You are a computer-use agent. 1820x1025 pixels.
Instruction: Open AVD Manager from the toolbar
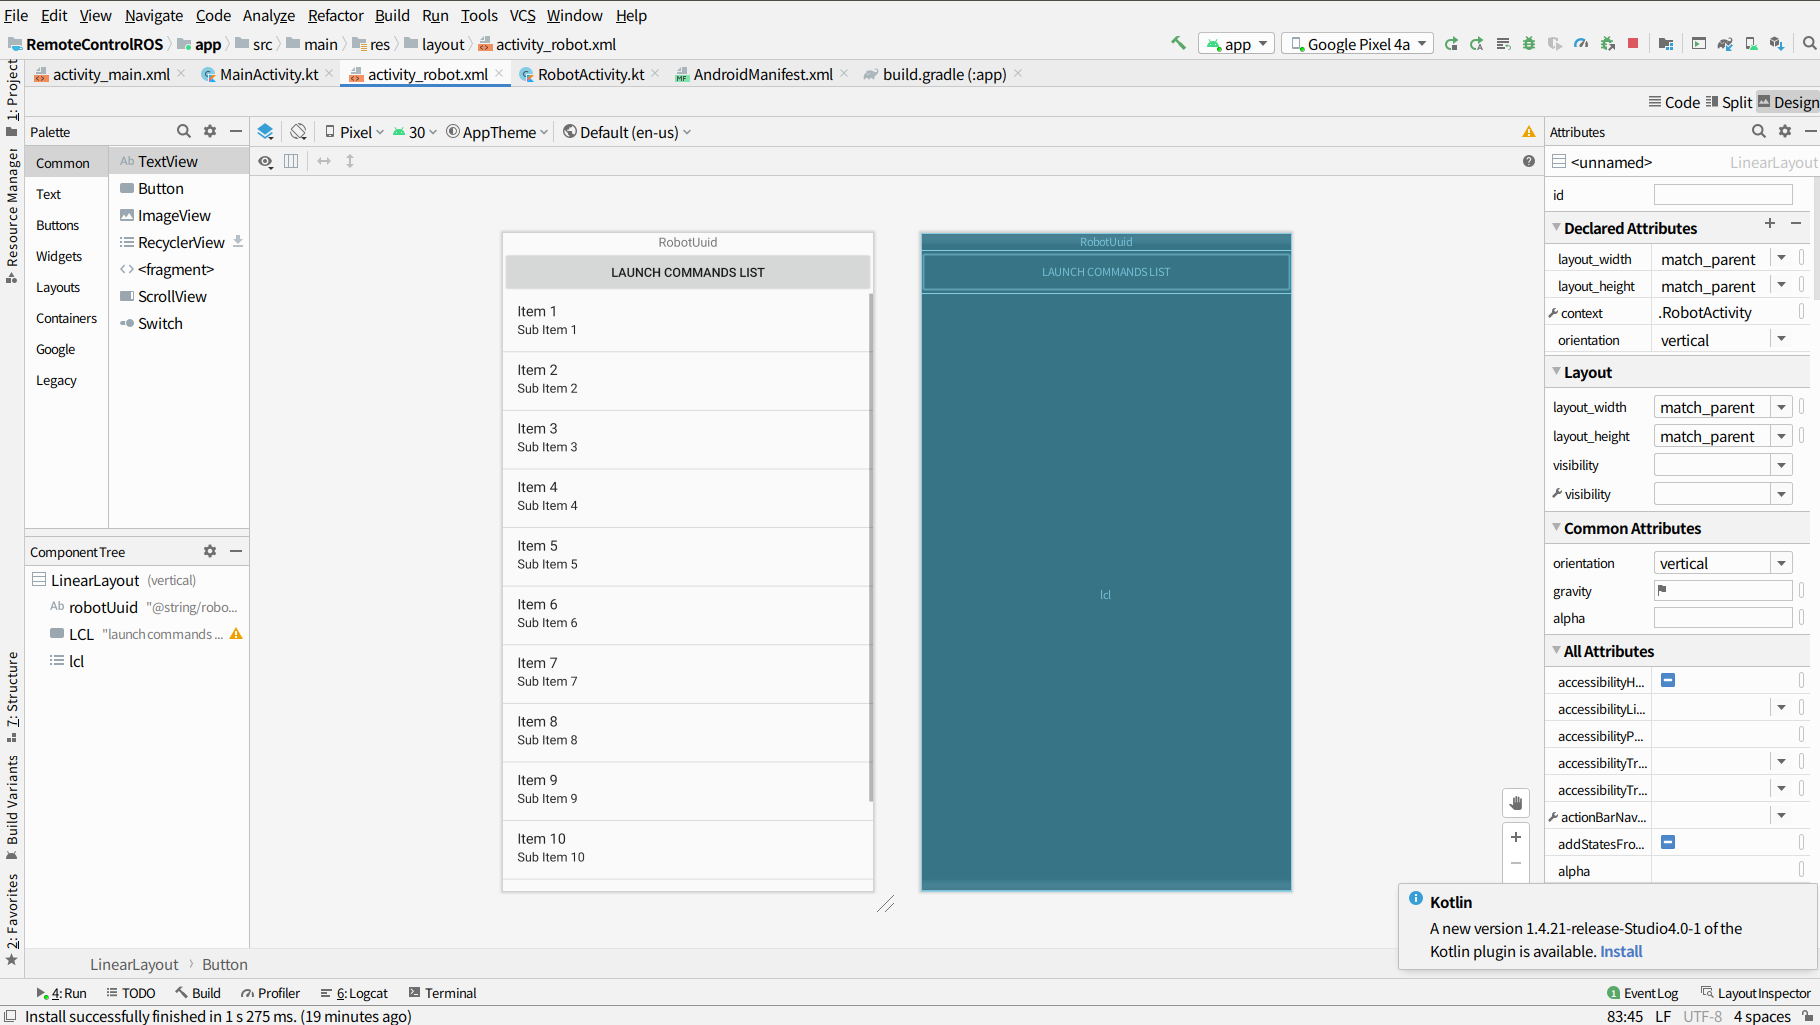pos(1751,44)
